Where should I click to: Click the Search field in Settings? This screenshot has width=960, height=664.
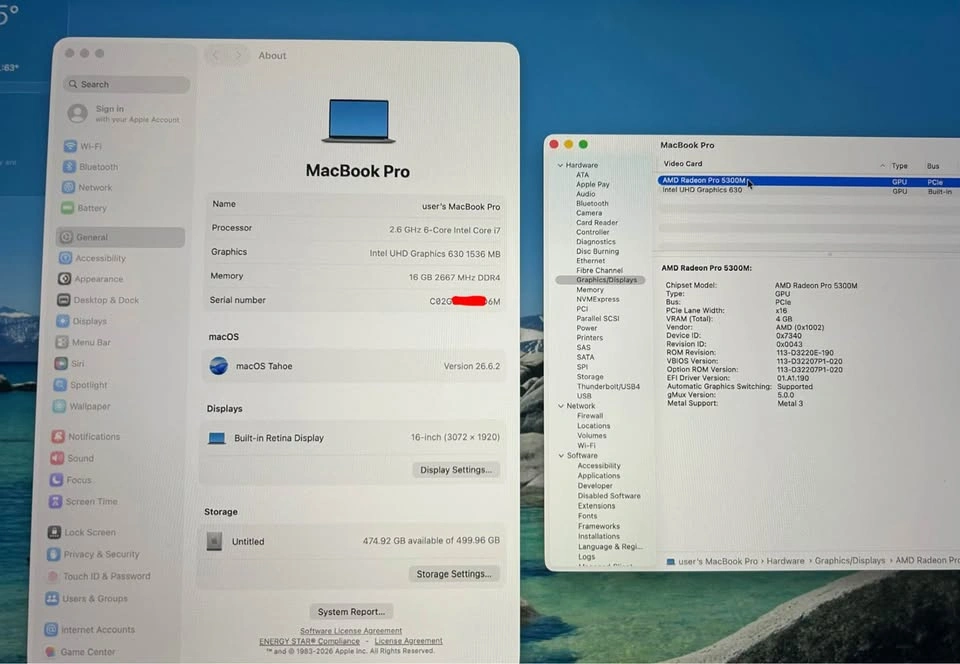[x=126, y=84]
